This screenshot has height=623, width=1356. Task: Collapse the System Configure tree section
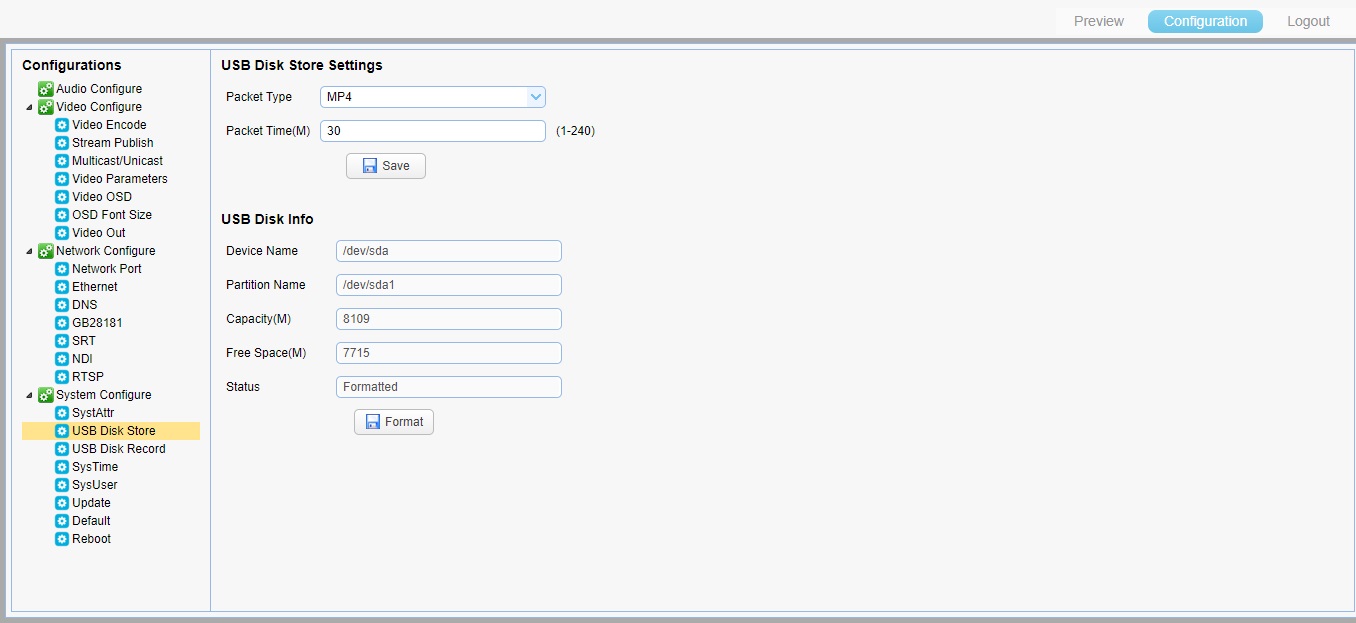[x=30, y=395]
